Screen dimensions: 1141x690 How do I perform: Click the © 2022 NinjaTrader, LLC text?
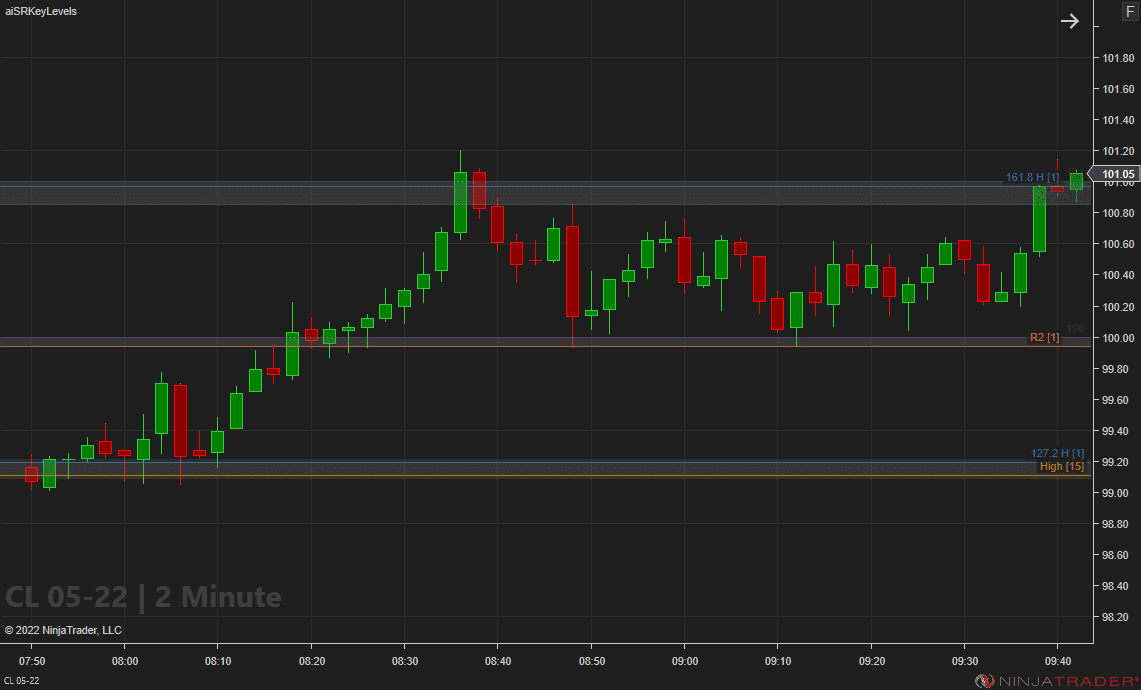click(x=63, y=630)
